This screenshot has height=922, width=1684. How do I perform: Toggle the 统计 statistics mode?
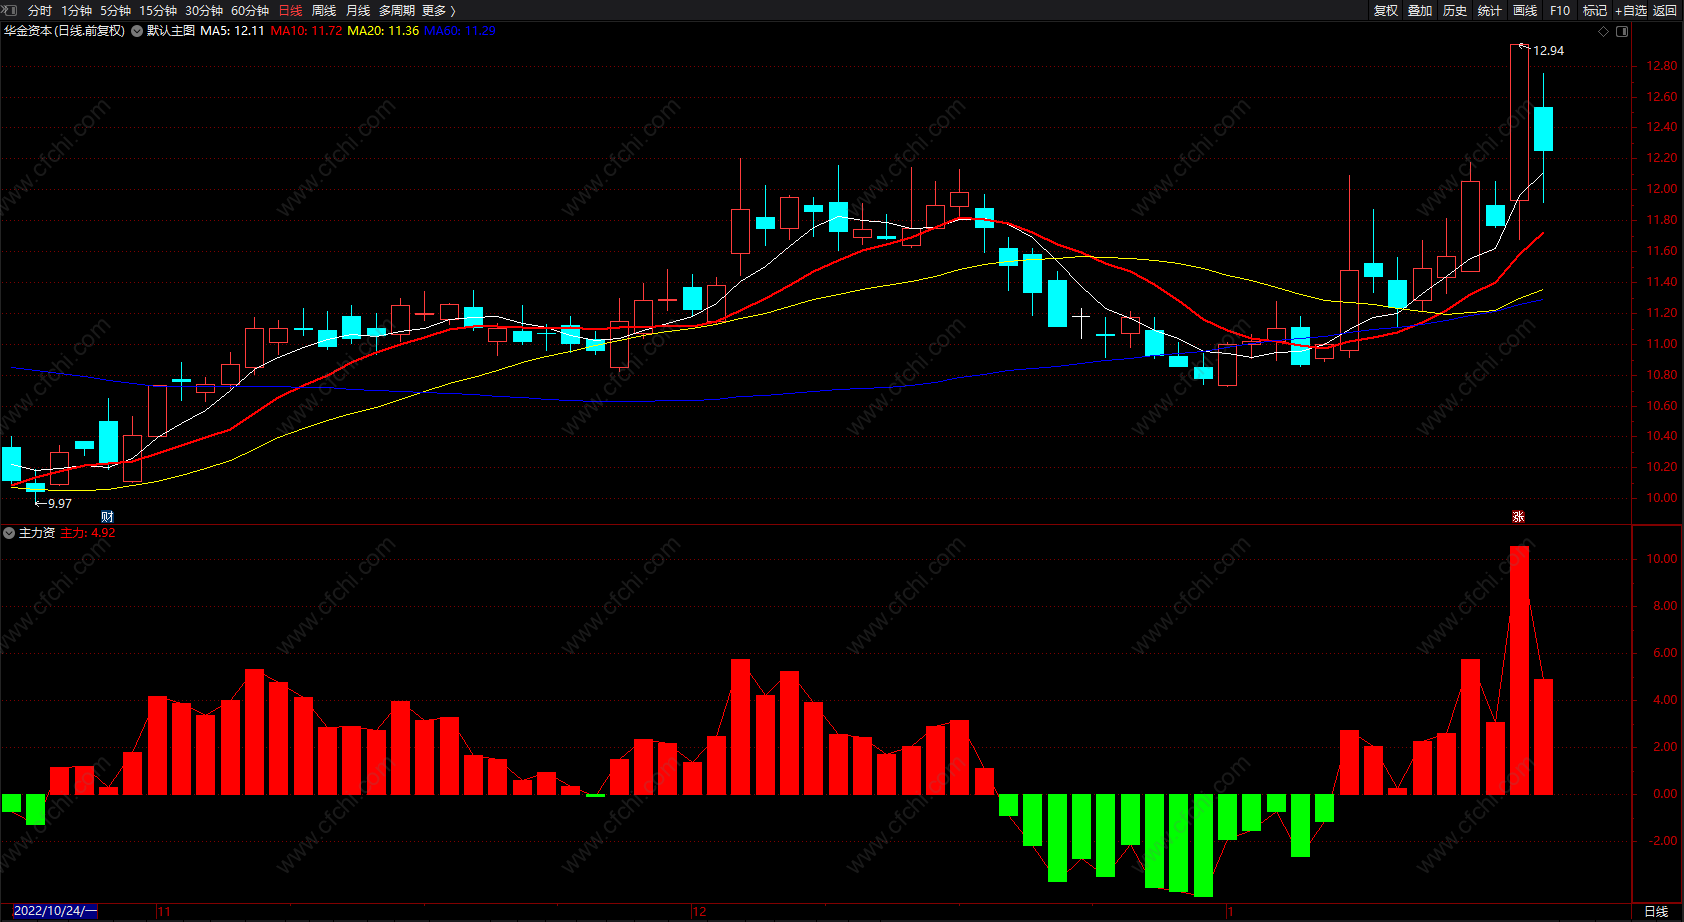coord(1490,10)
